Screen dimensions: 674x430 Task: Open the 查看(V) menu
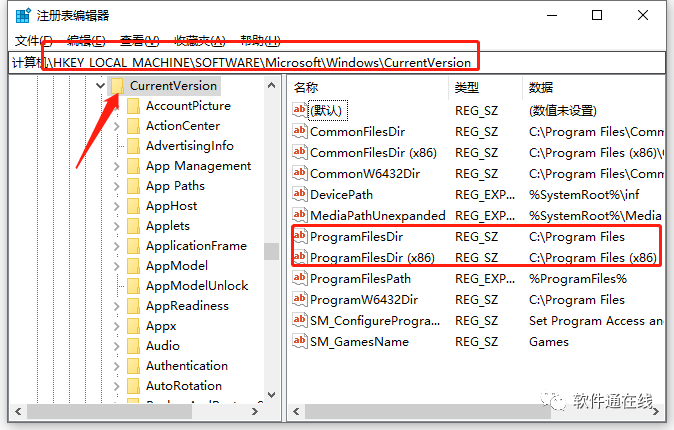pos(139,41)
